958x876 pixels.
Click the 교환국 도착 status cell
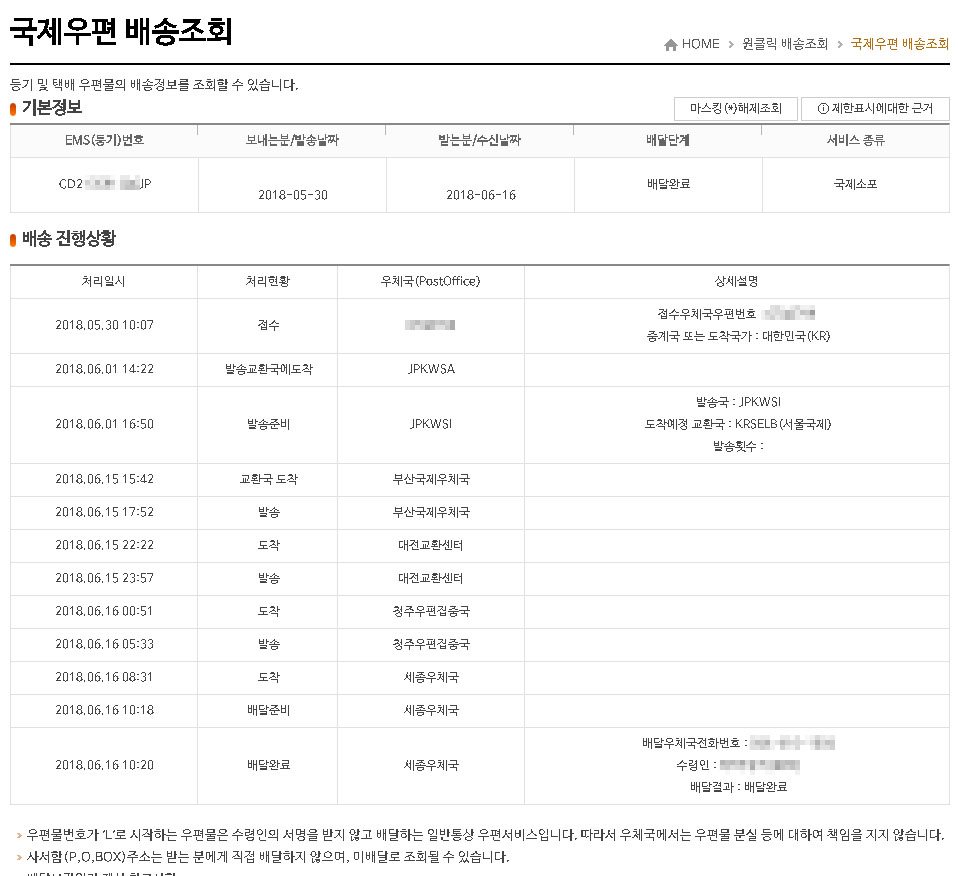tap(269, 480)
